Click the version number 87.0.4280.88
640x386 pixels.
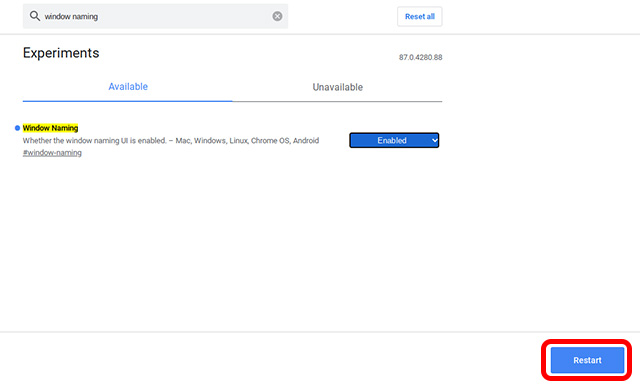click(x=420, y=58)
